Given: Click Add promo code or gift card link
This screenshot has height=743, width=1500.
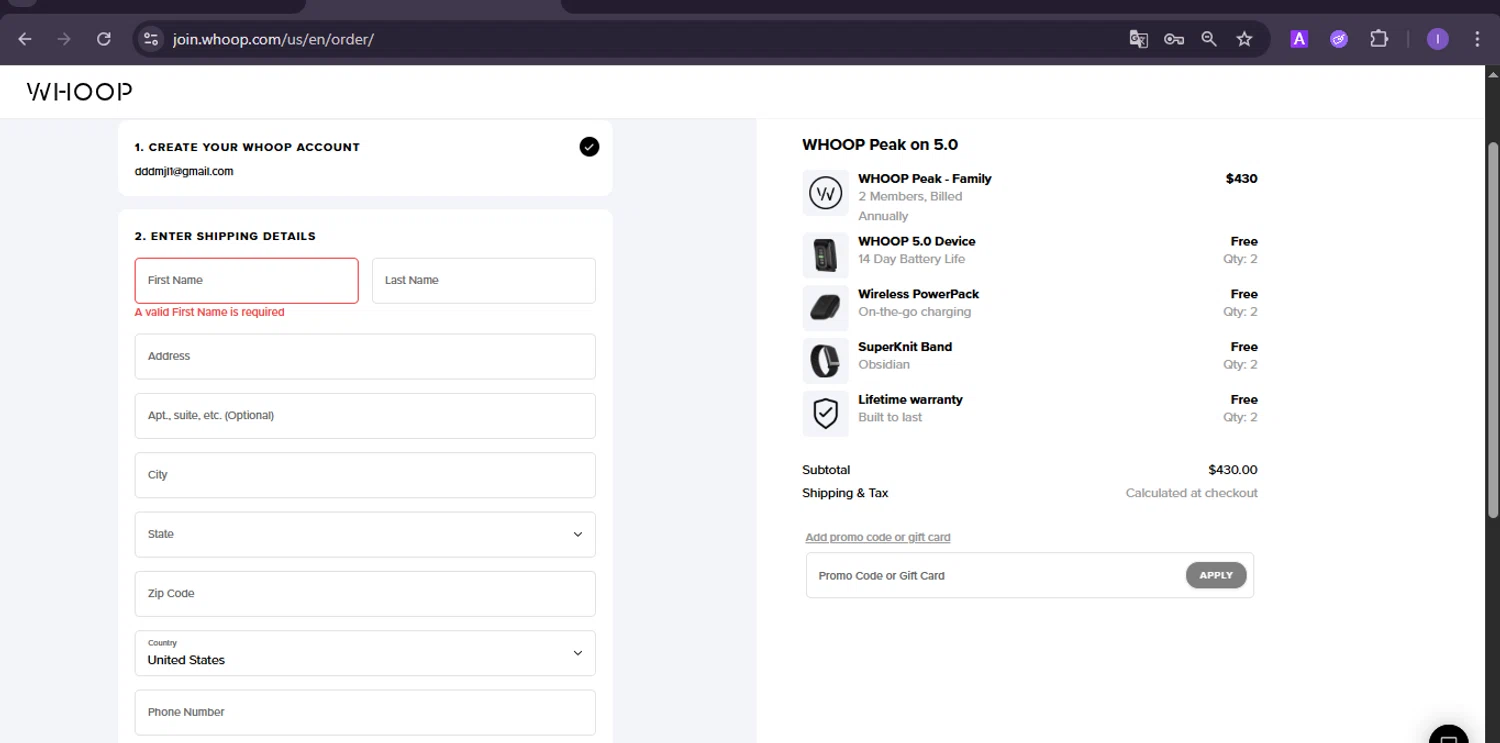Looking at the screenshot, I should [x=878, y=537].
